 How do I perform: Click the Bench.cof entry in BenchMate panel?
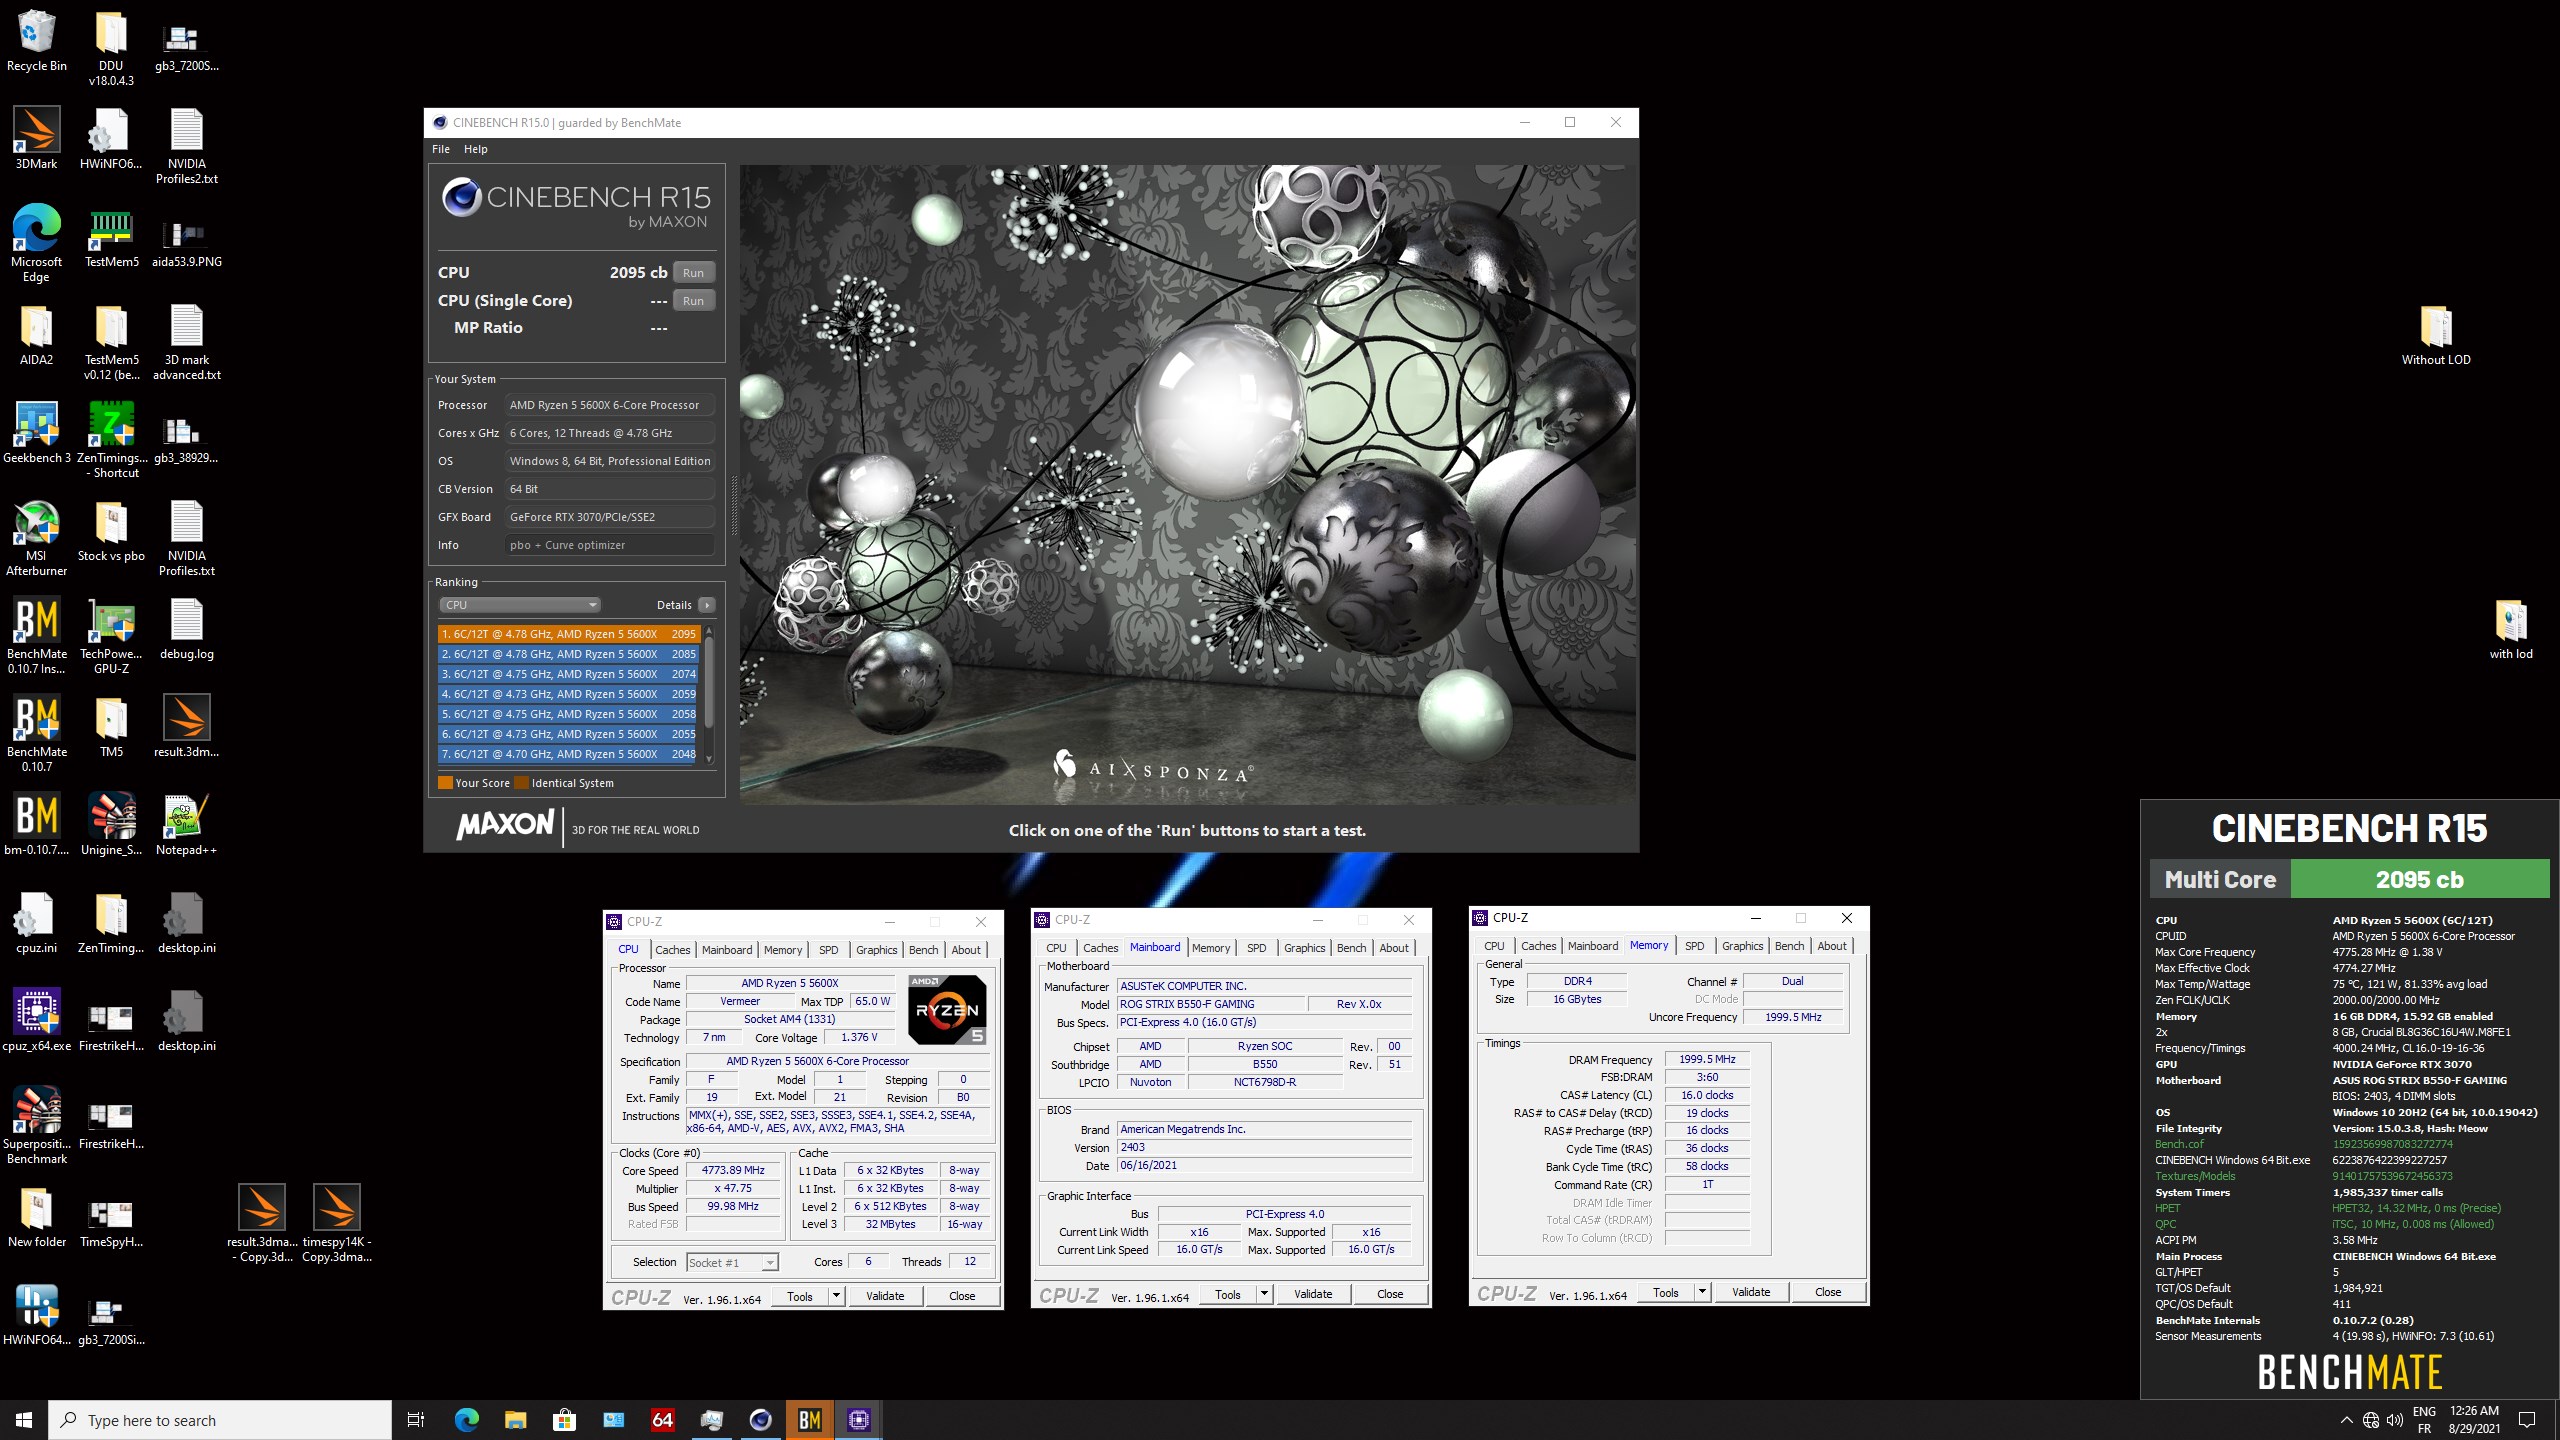2179,1144
